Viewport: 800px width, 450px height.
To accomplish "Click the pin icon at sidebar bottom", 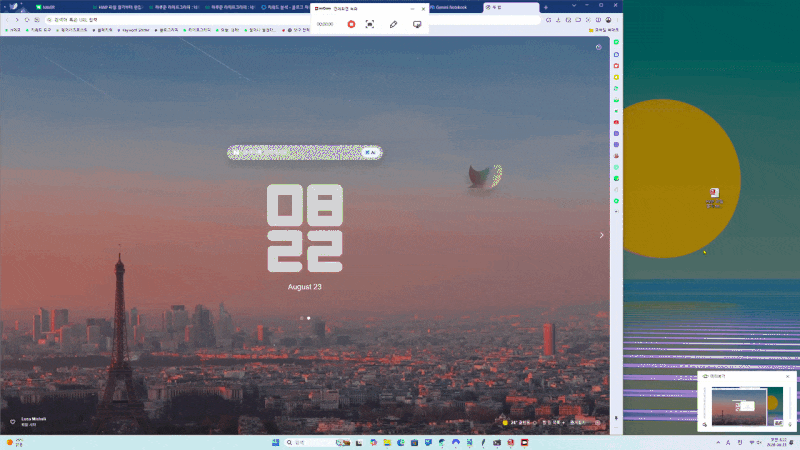I will 616,418.
